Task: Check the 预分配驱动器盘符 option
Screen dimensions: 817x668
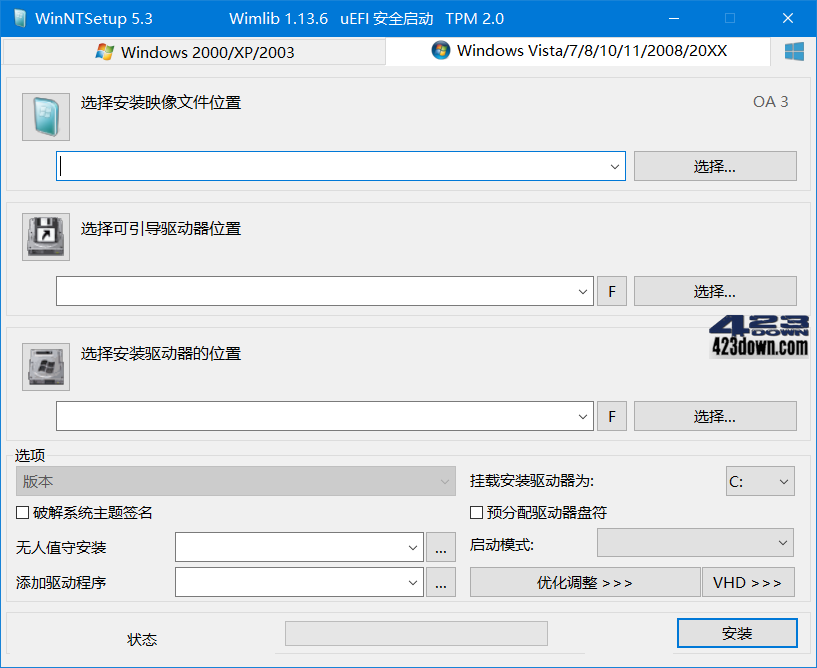Action: (476, 513)
